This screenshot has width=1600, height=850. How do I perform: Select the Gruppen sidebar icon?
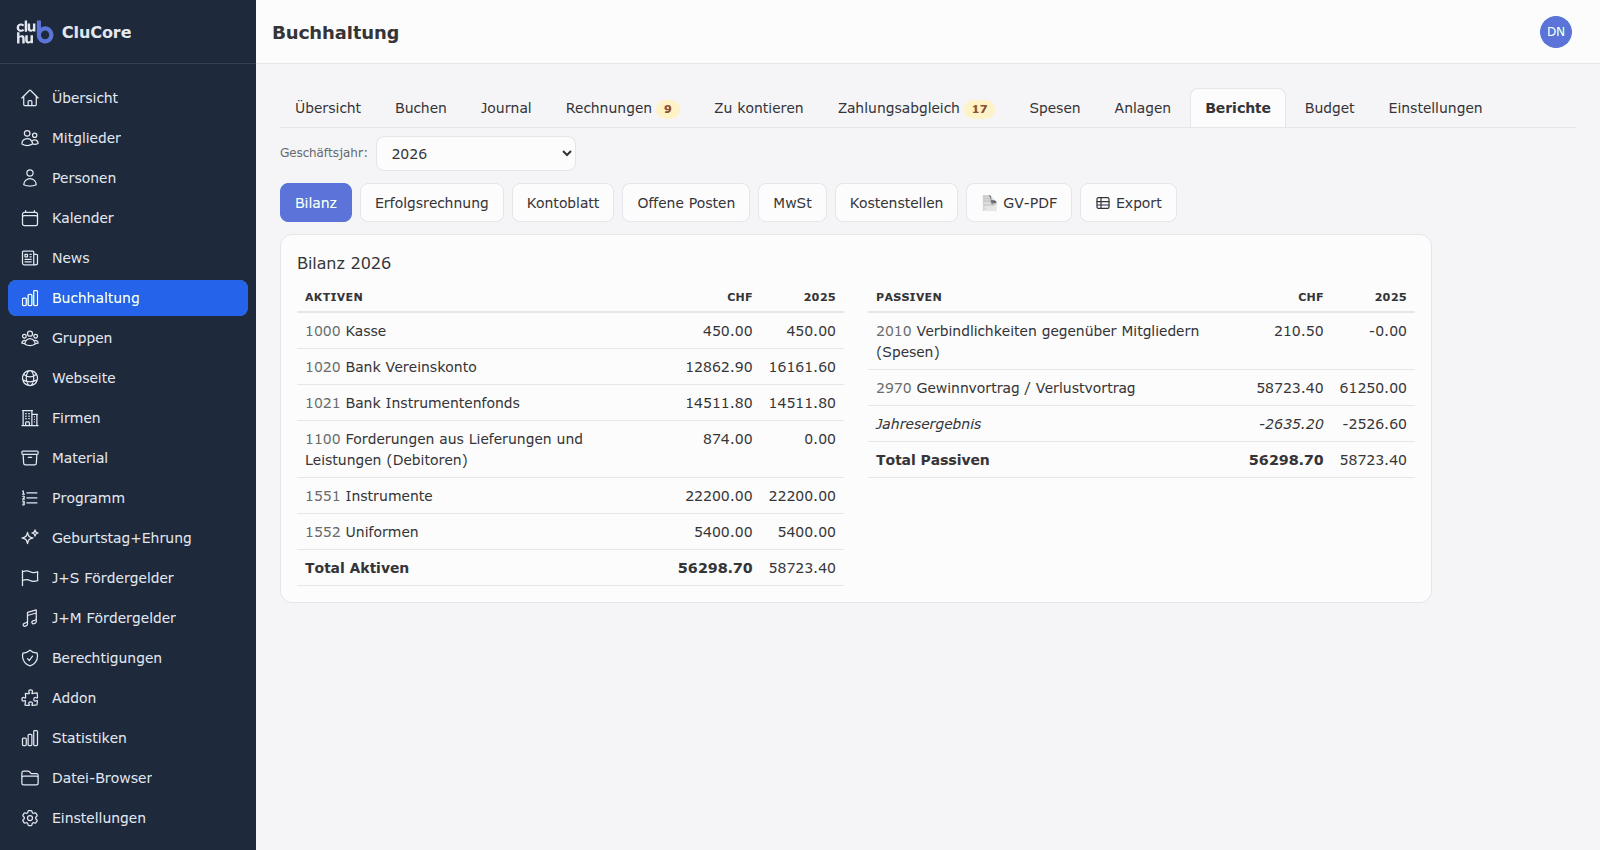[x=30, y=338]
